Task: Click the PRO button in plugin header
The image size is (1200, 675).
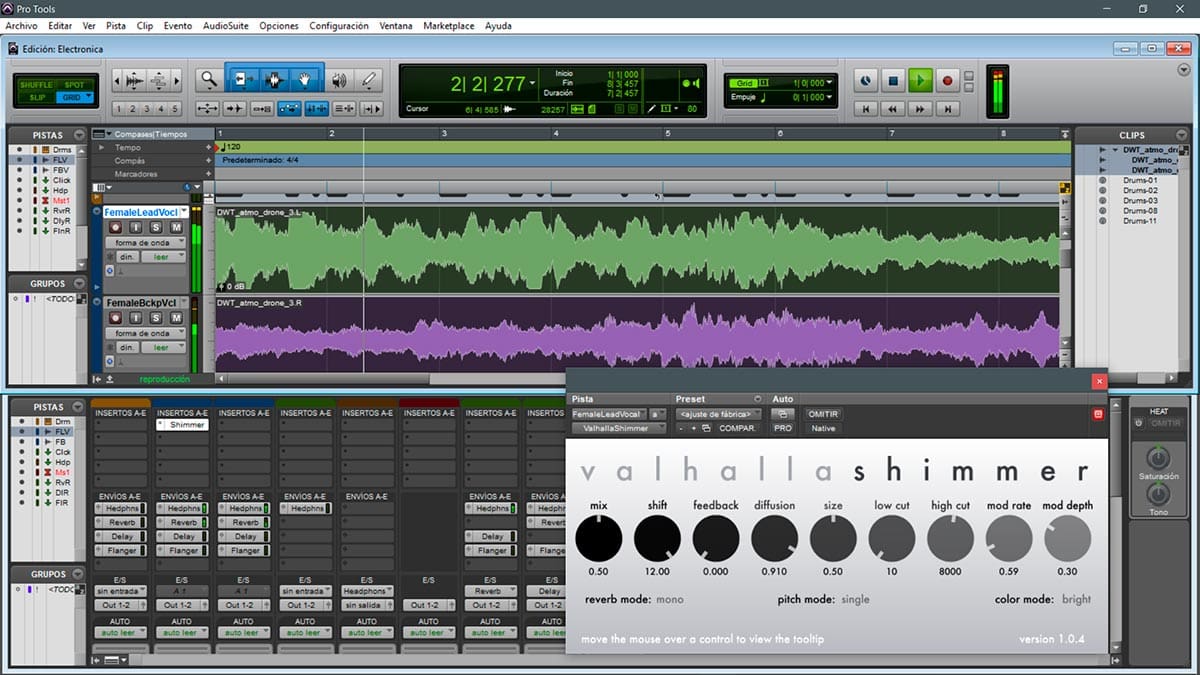Action: pos(783,428)
